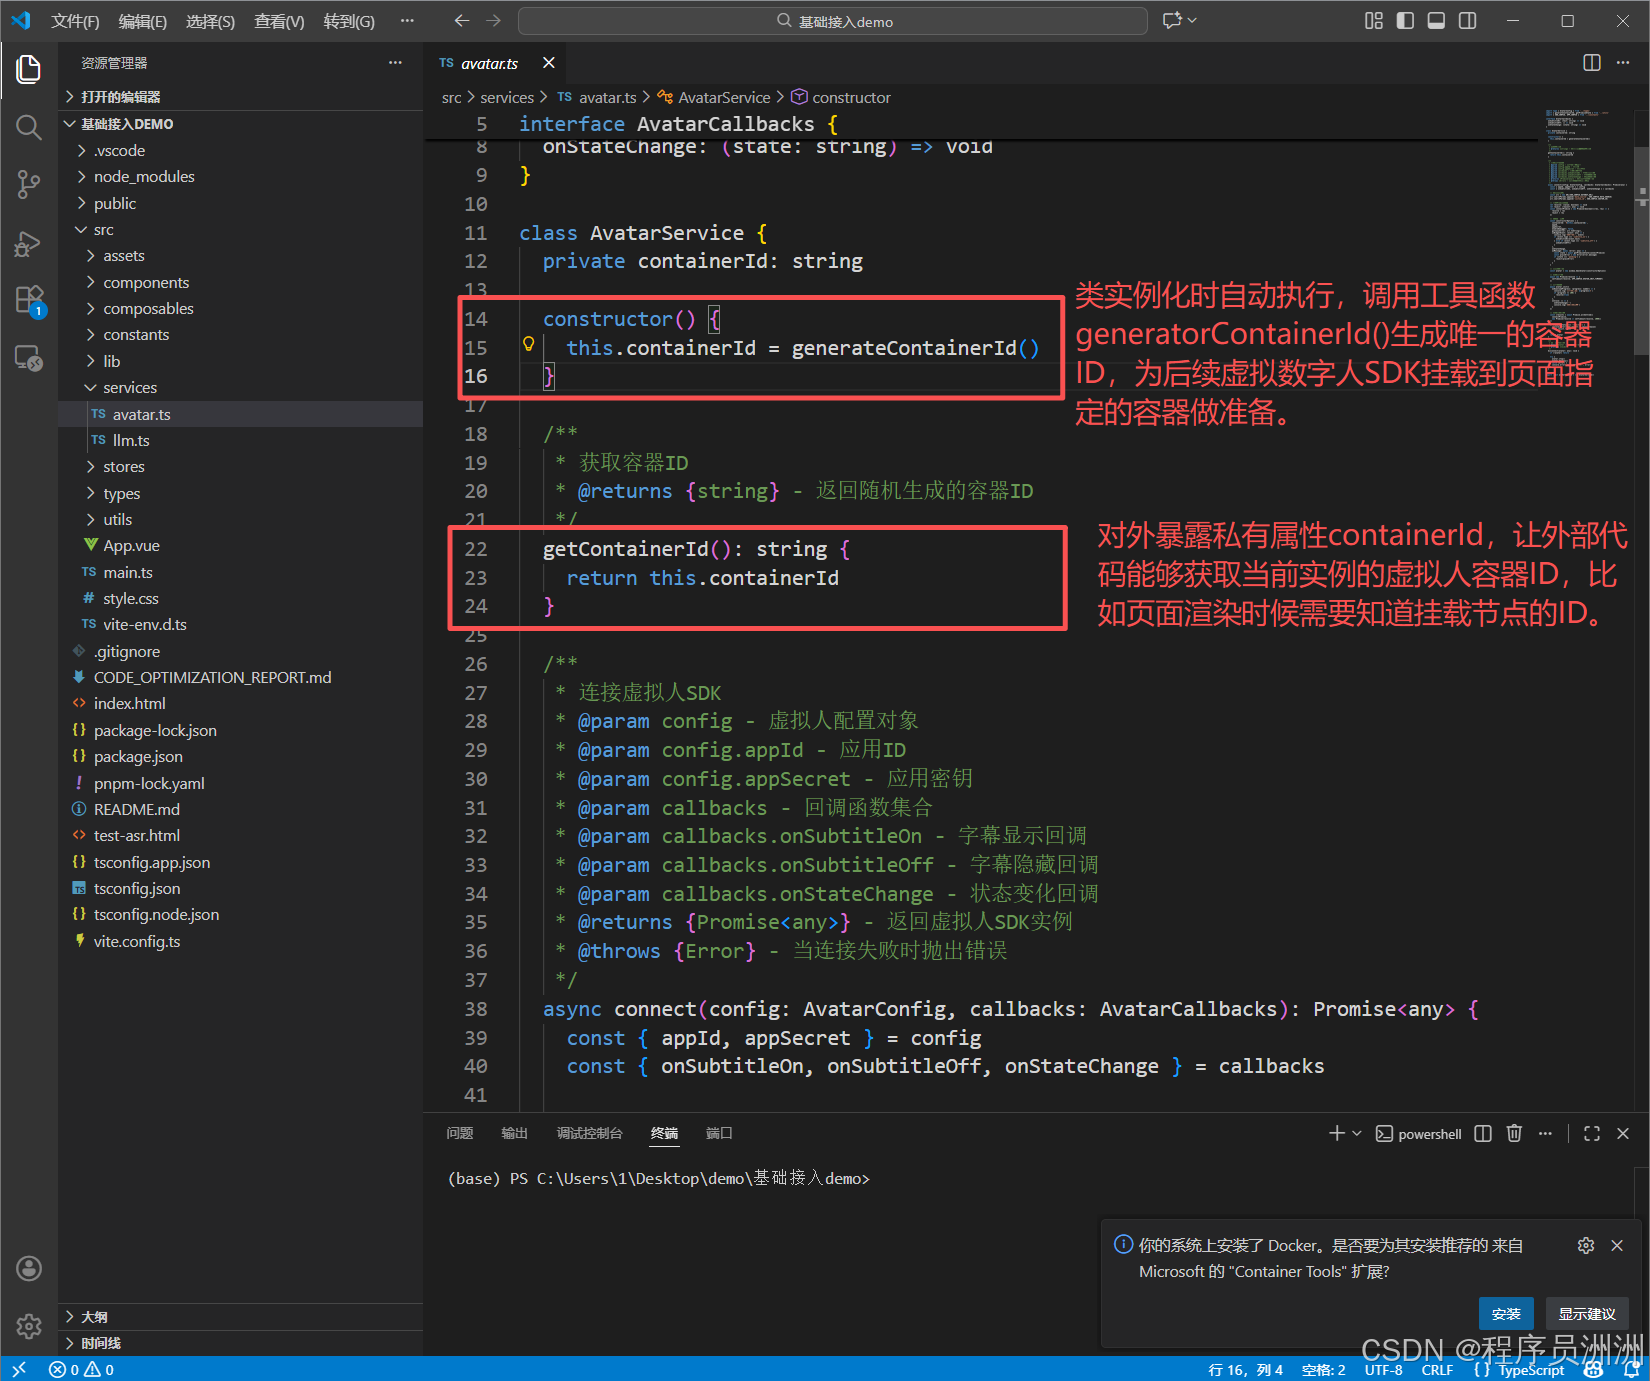
Task: Collapse the 基础接入DEMO root folder
Action: coord(240,124)
